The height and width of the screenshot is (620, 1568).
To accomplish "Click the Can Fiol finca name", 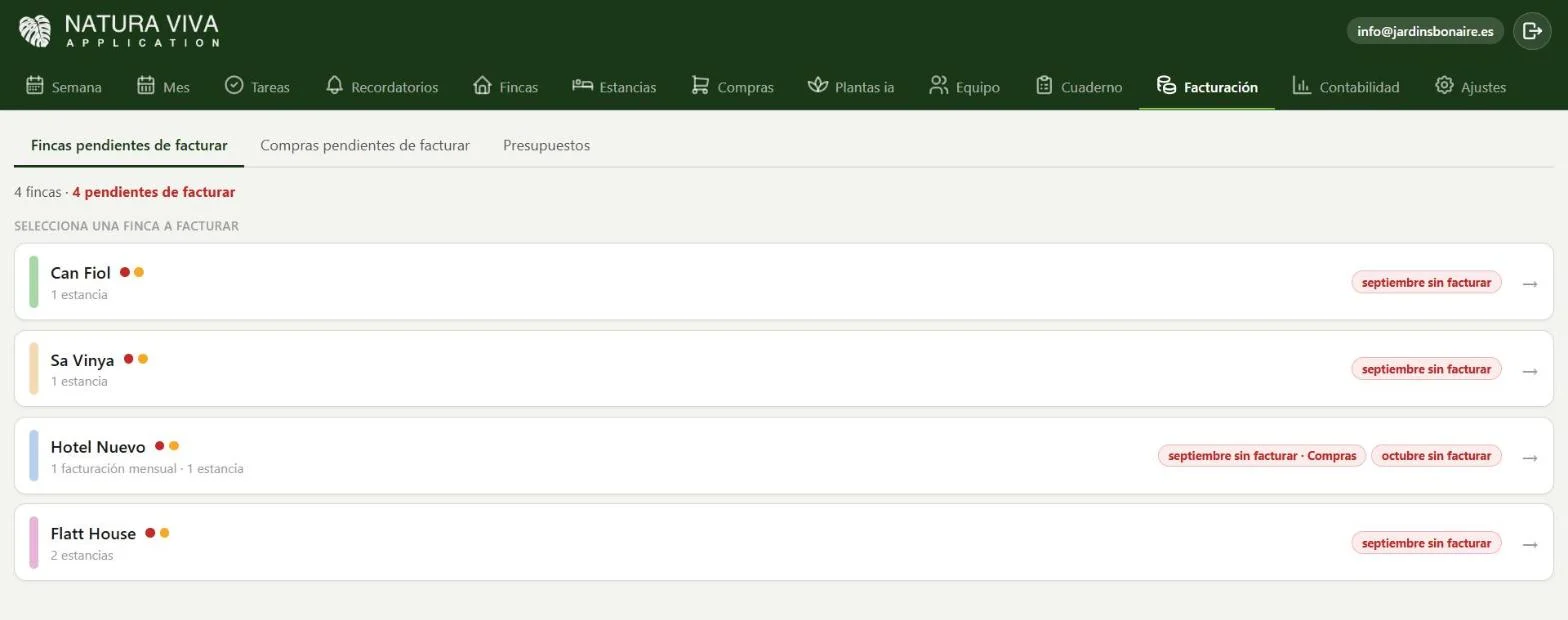I will coord(81,273).
